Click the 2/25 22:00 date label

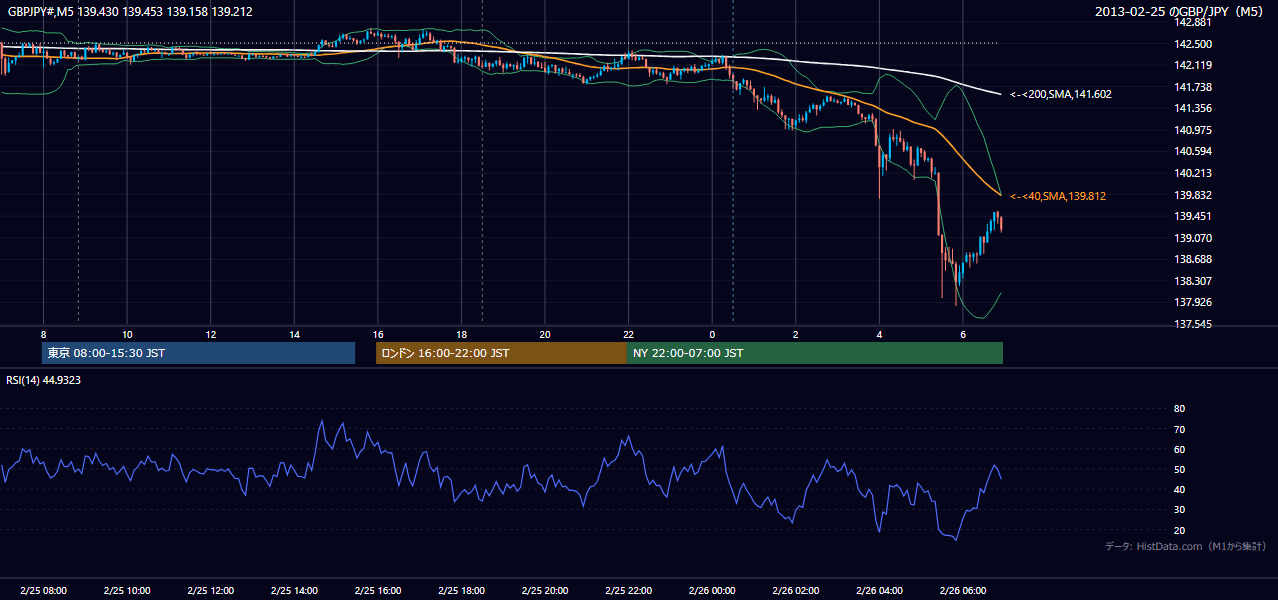[628, 590]
